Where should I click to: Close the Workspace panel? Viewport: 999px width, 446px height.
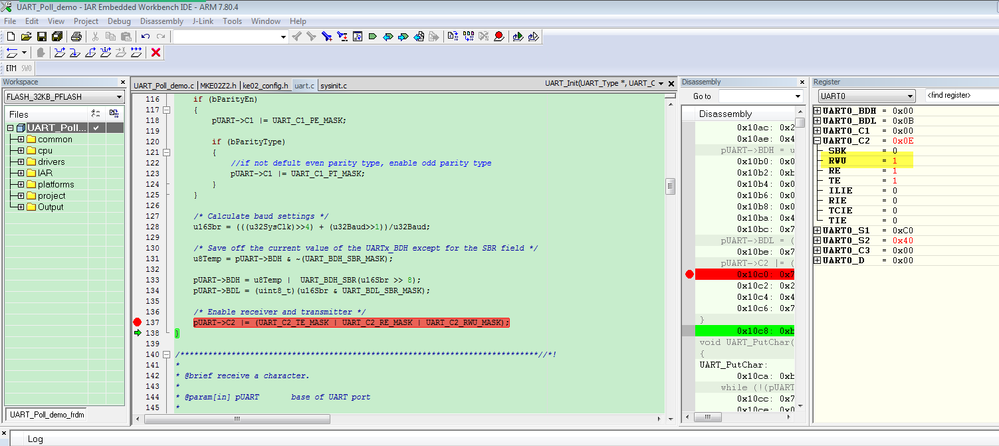[x=123, y=82]
